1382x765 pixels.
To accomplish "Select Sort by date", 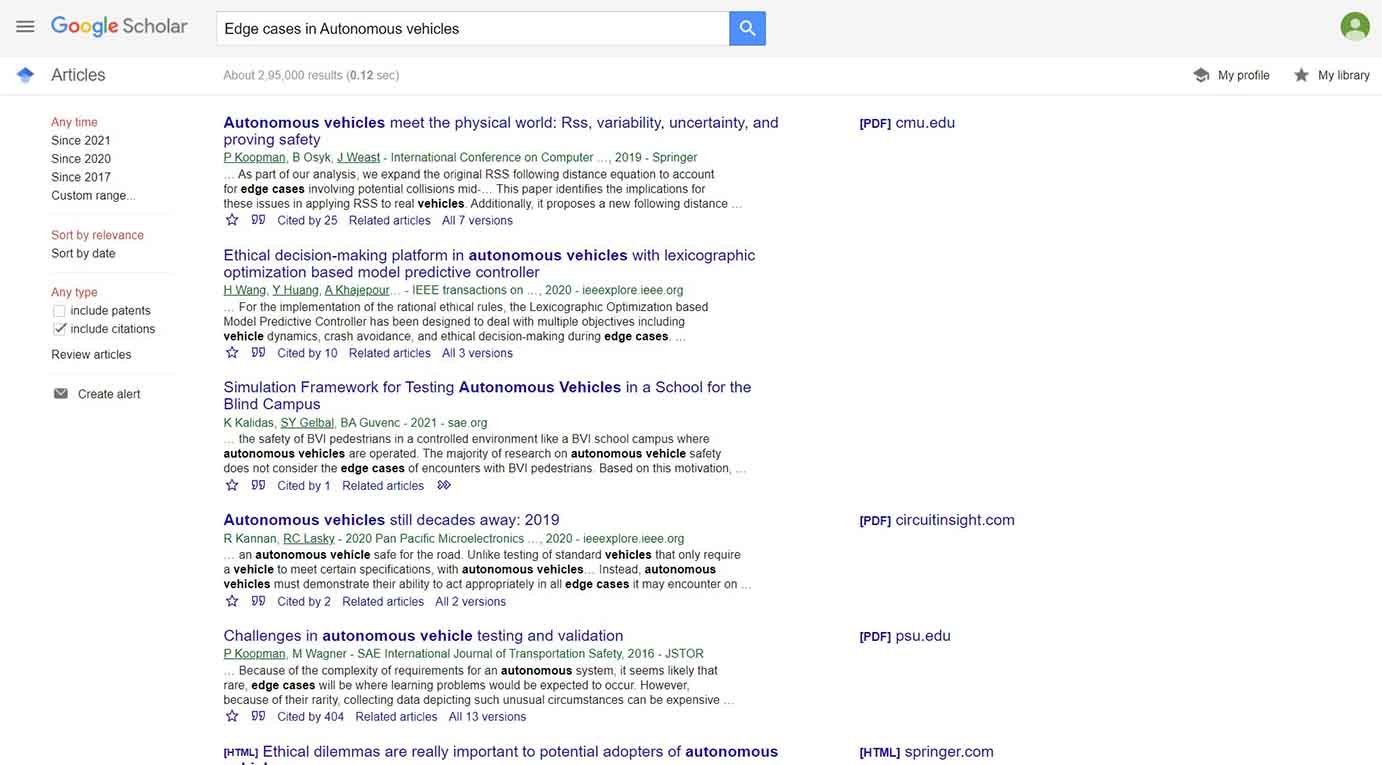I will click(83, 253).
